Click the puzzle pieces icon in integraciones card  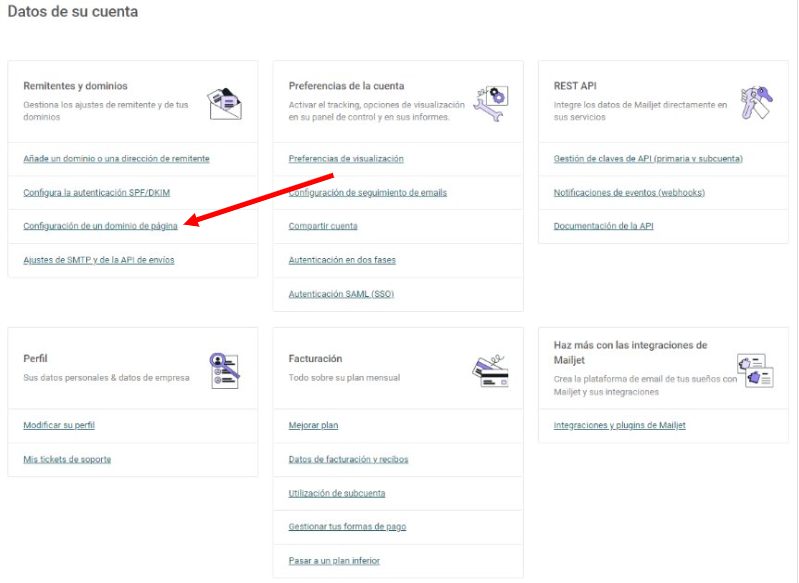click(x=755, y=371)
